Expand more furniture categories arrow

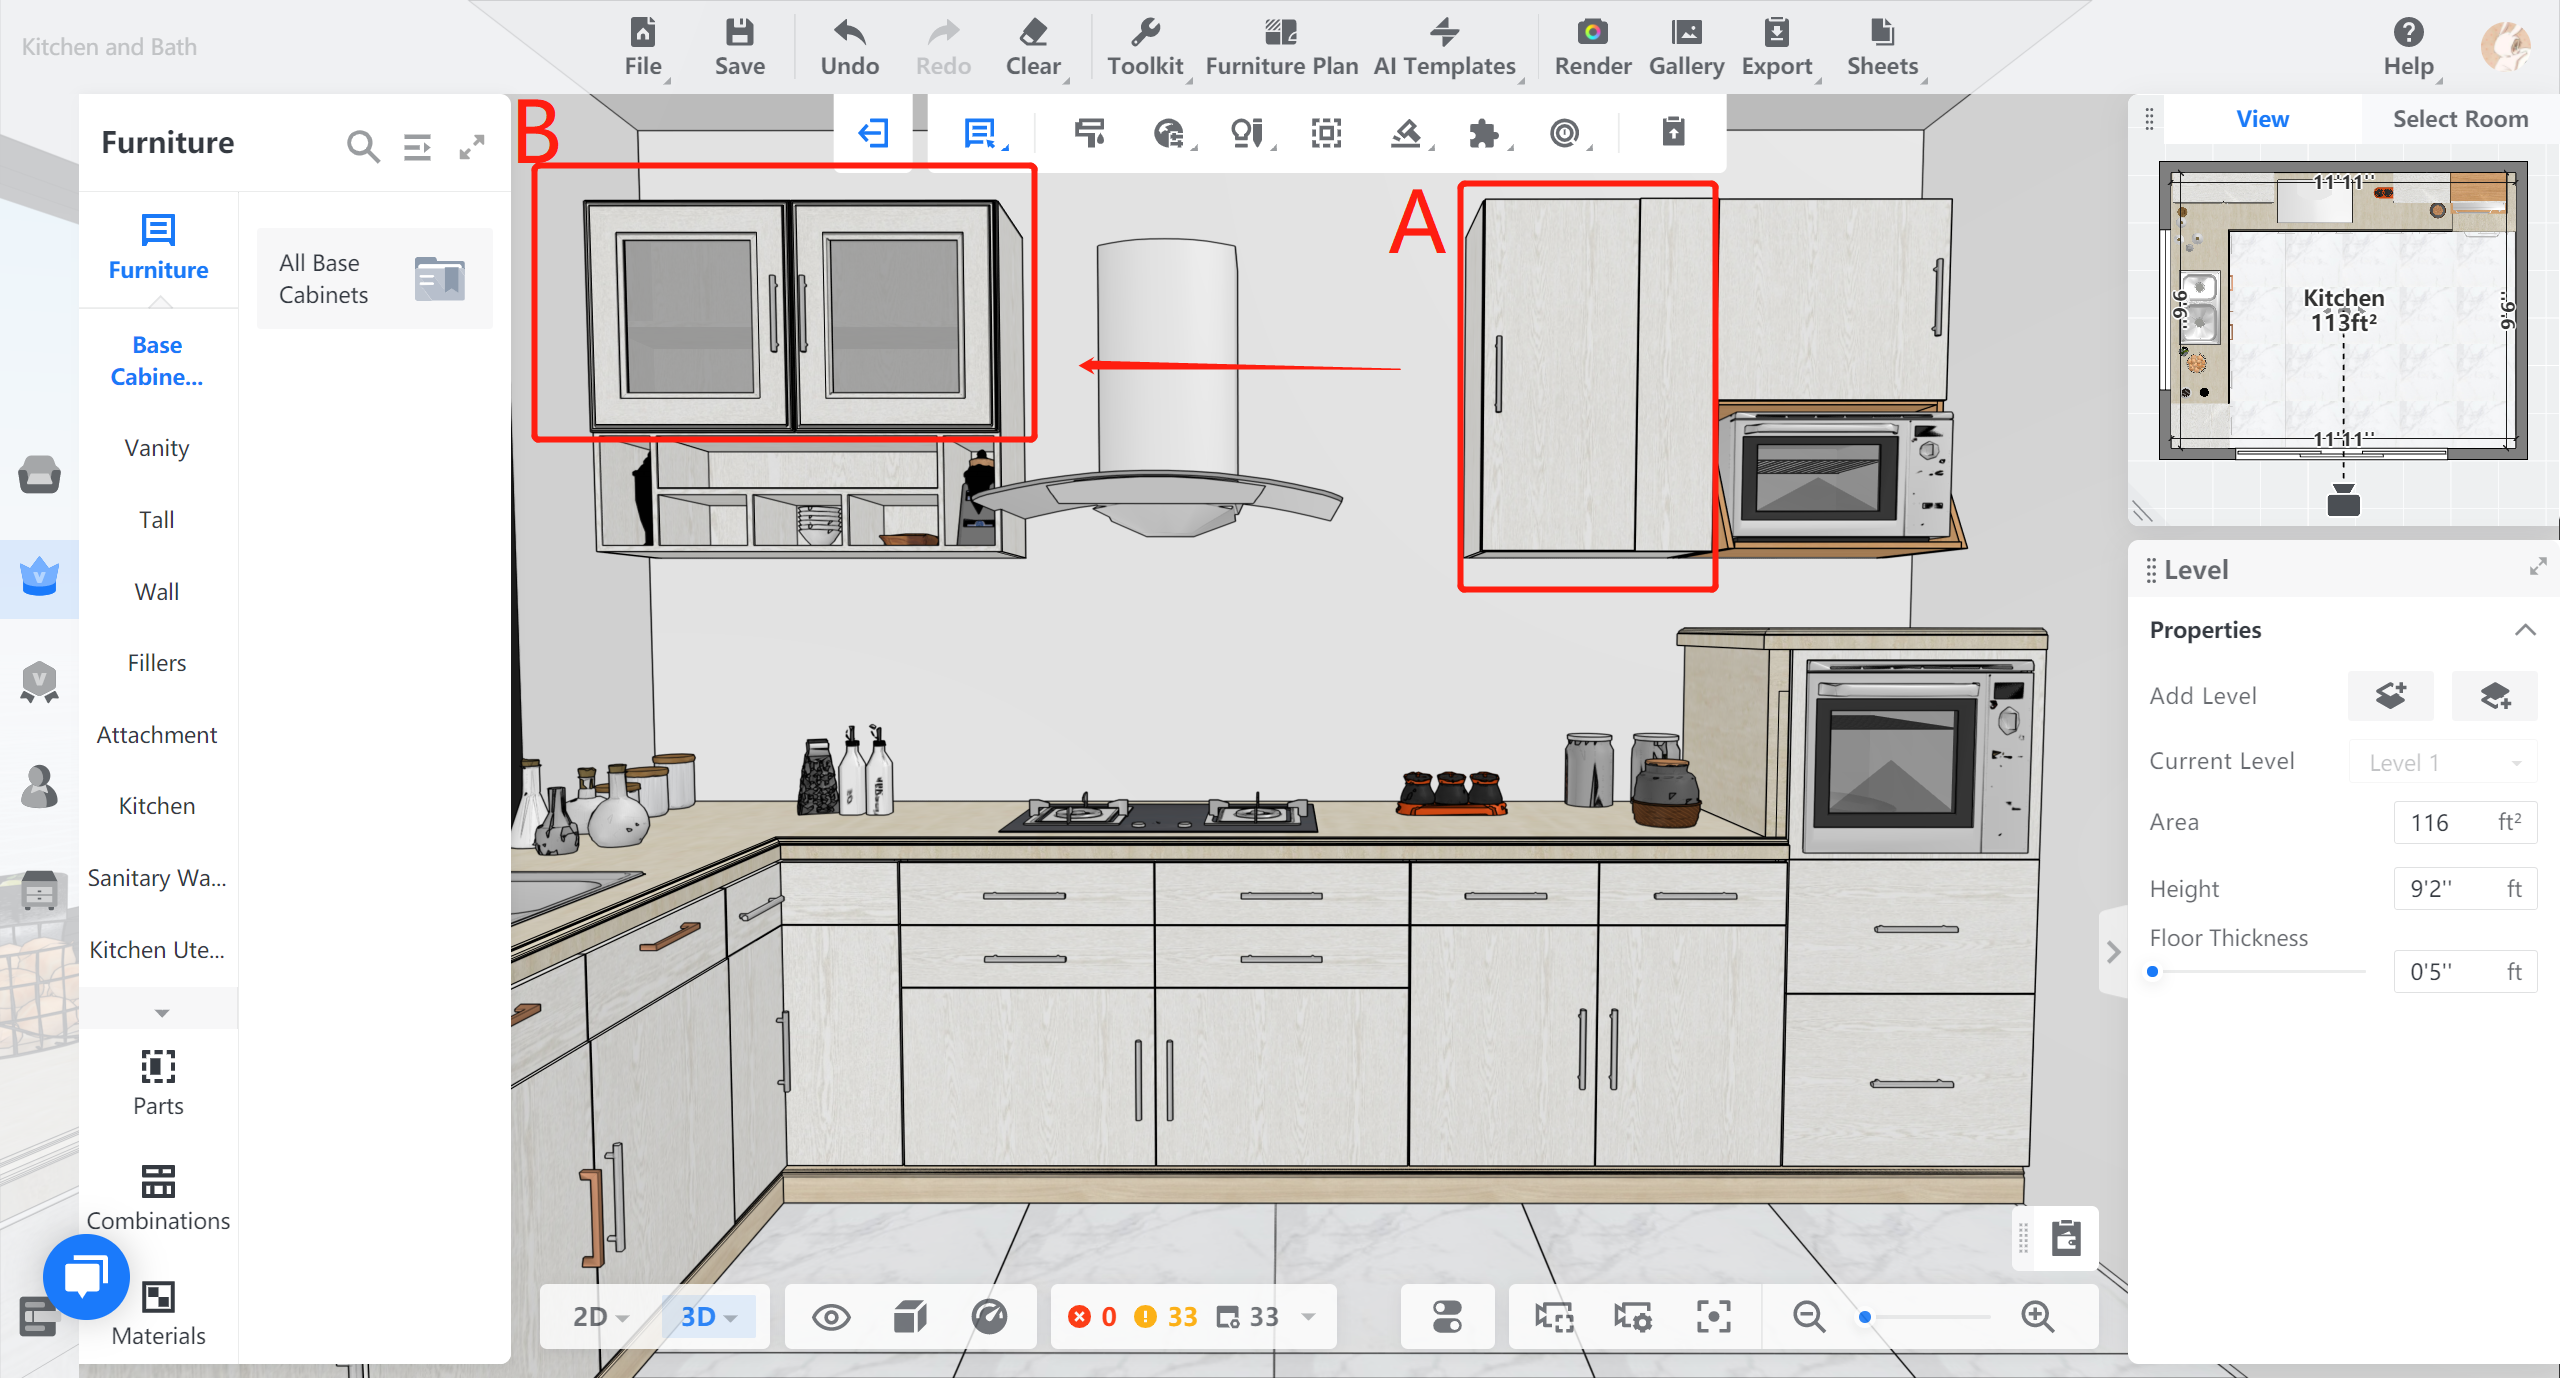pos(161,1012)
